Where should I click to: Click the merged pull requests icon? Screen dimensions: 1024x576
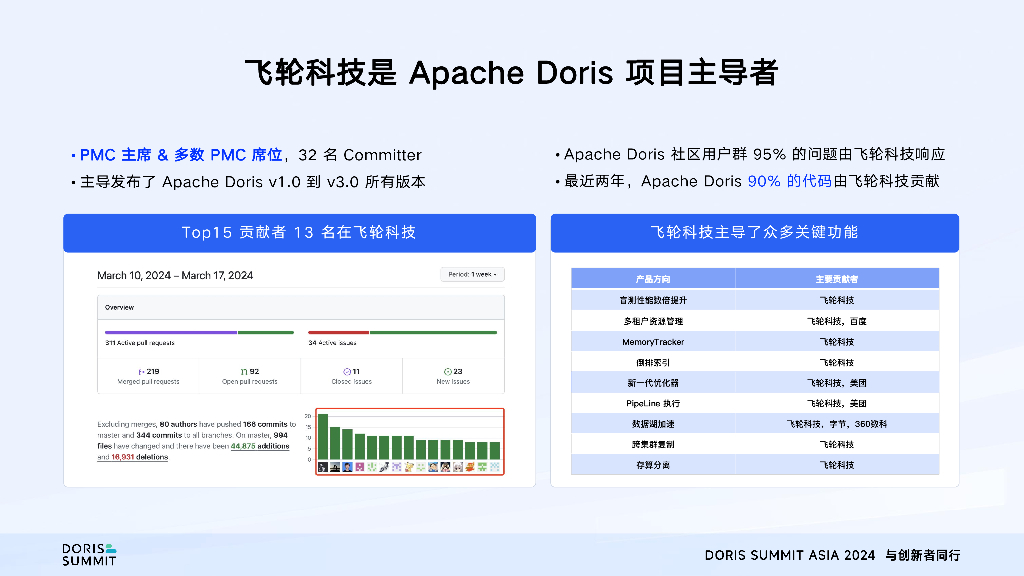coord(141,371)
